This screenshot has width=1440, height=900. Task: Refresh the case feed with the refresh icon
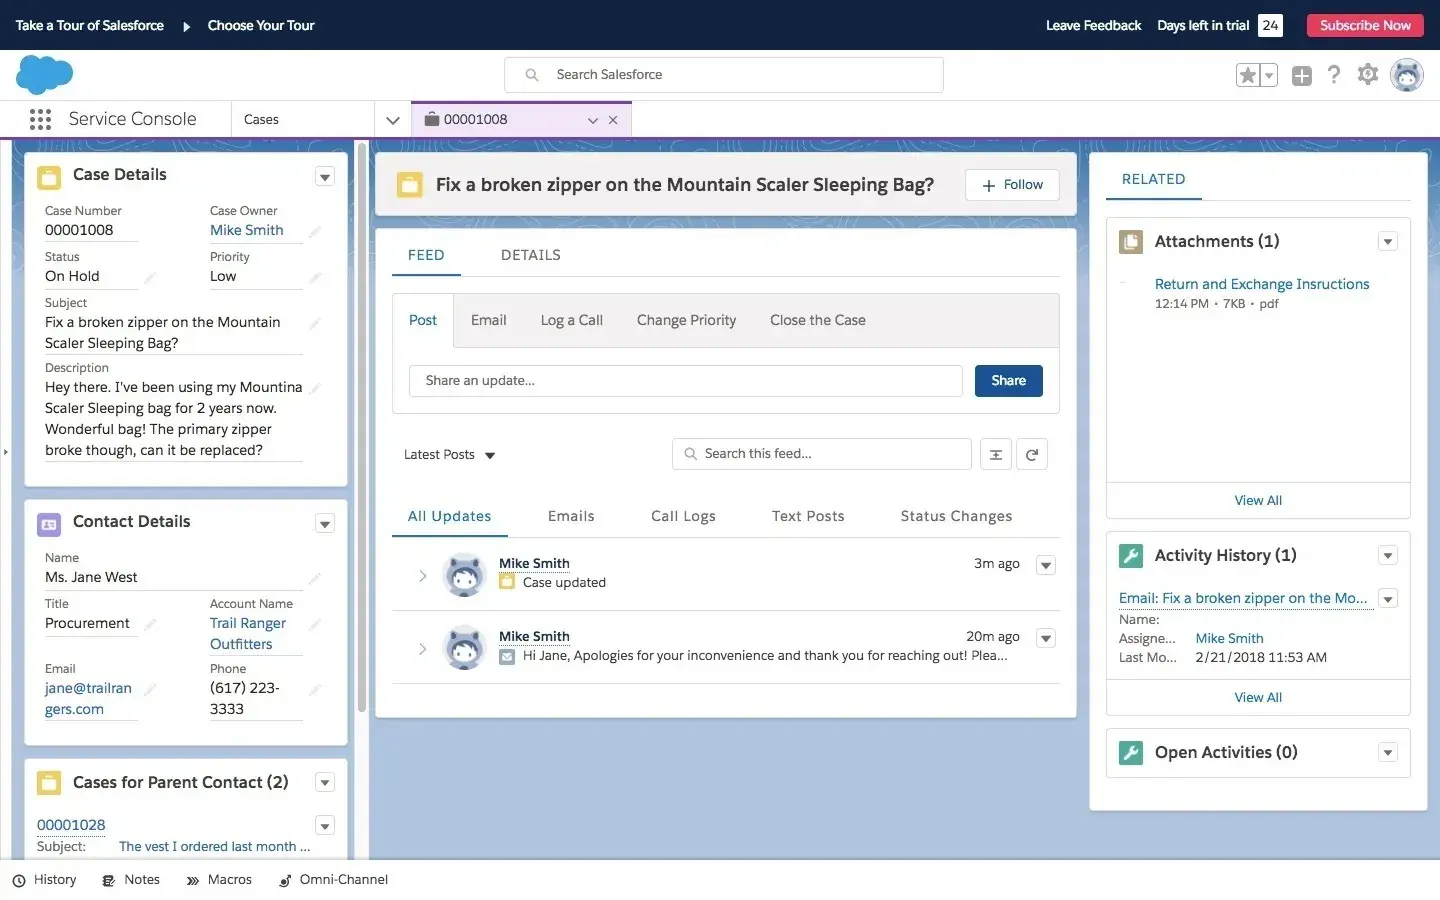tap(1032, 453)
